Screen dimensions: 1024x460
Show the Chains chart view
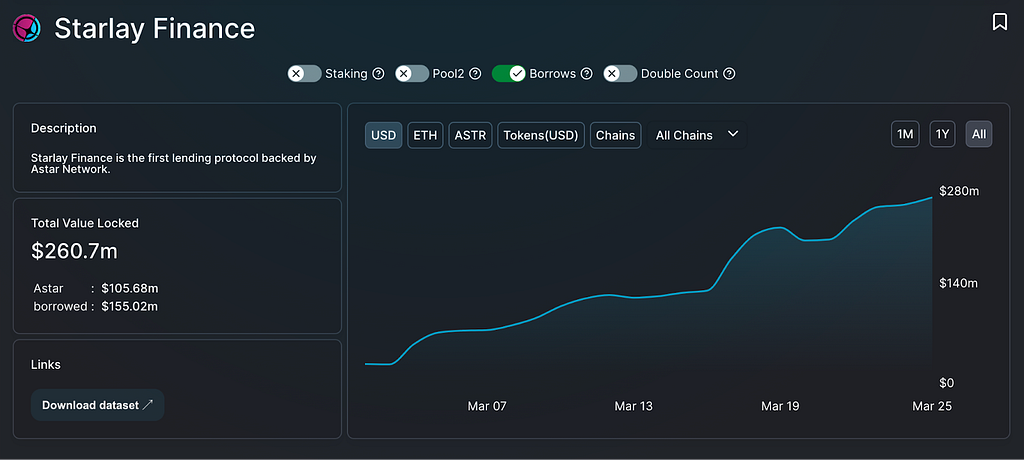[x=615, y=135]
